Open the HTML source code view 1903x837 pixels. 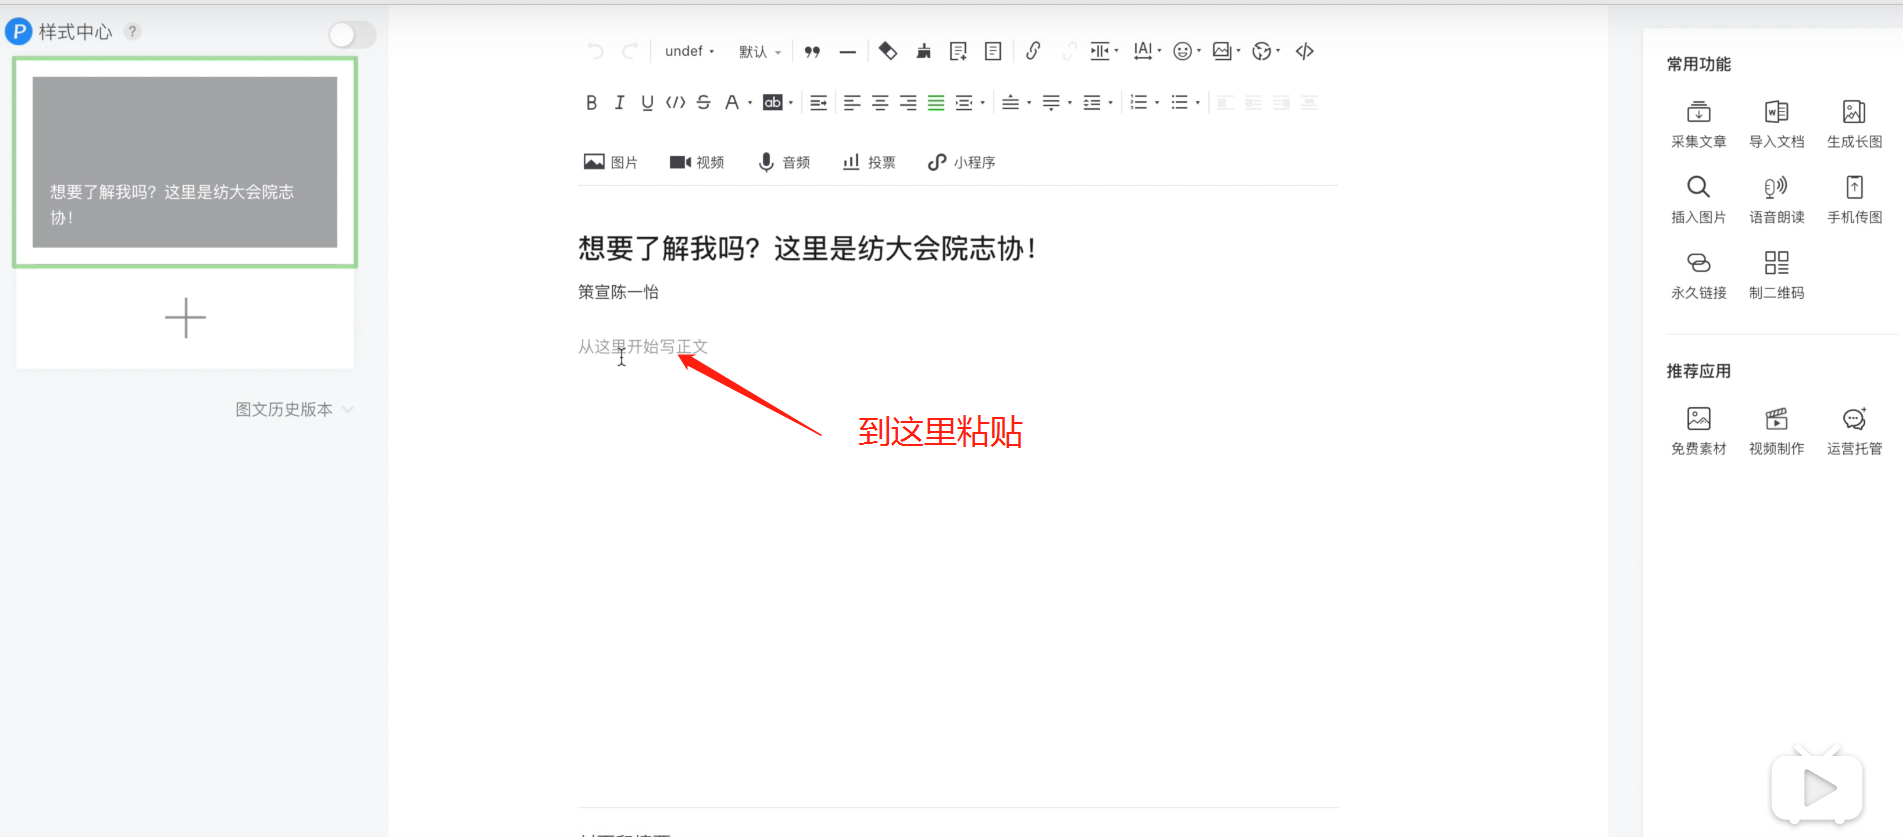pos(1305,51)
